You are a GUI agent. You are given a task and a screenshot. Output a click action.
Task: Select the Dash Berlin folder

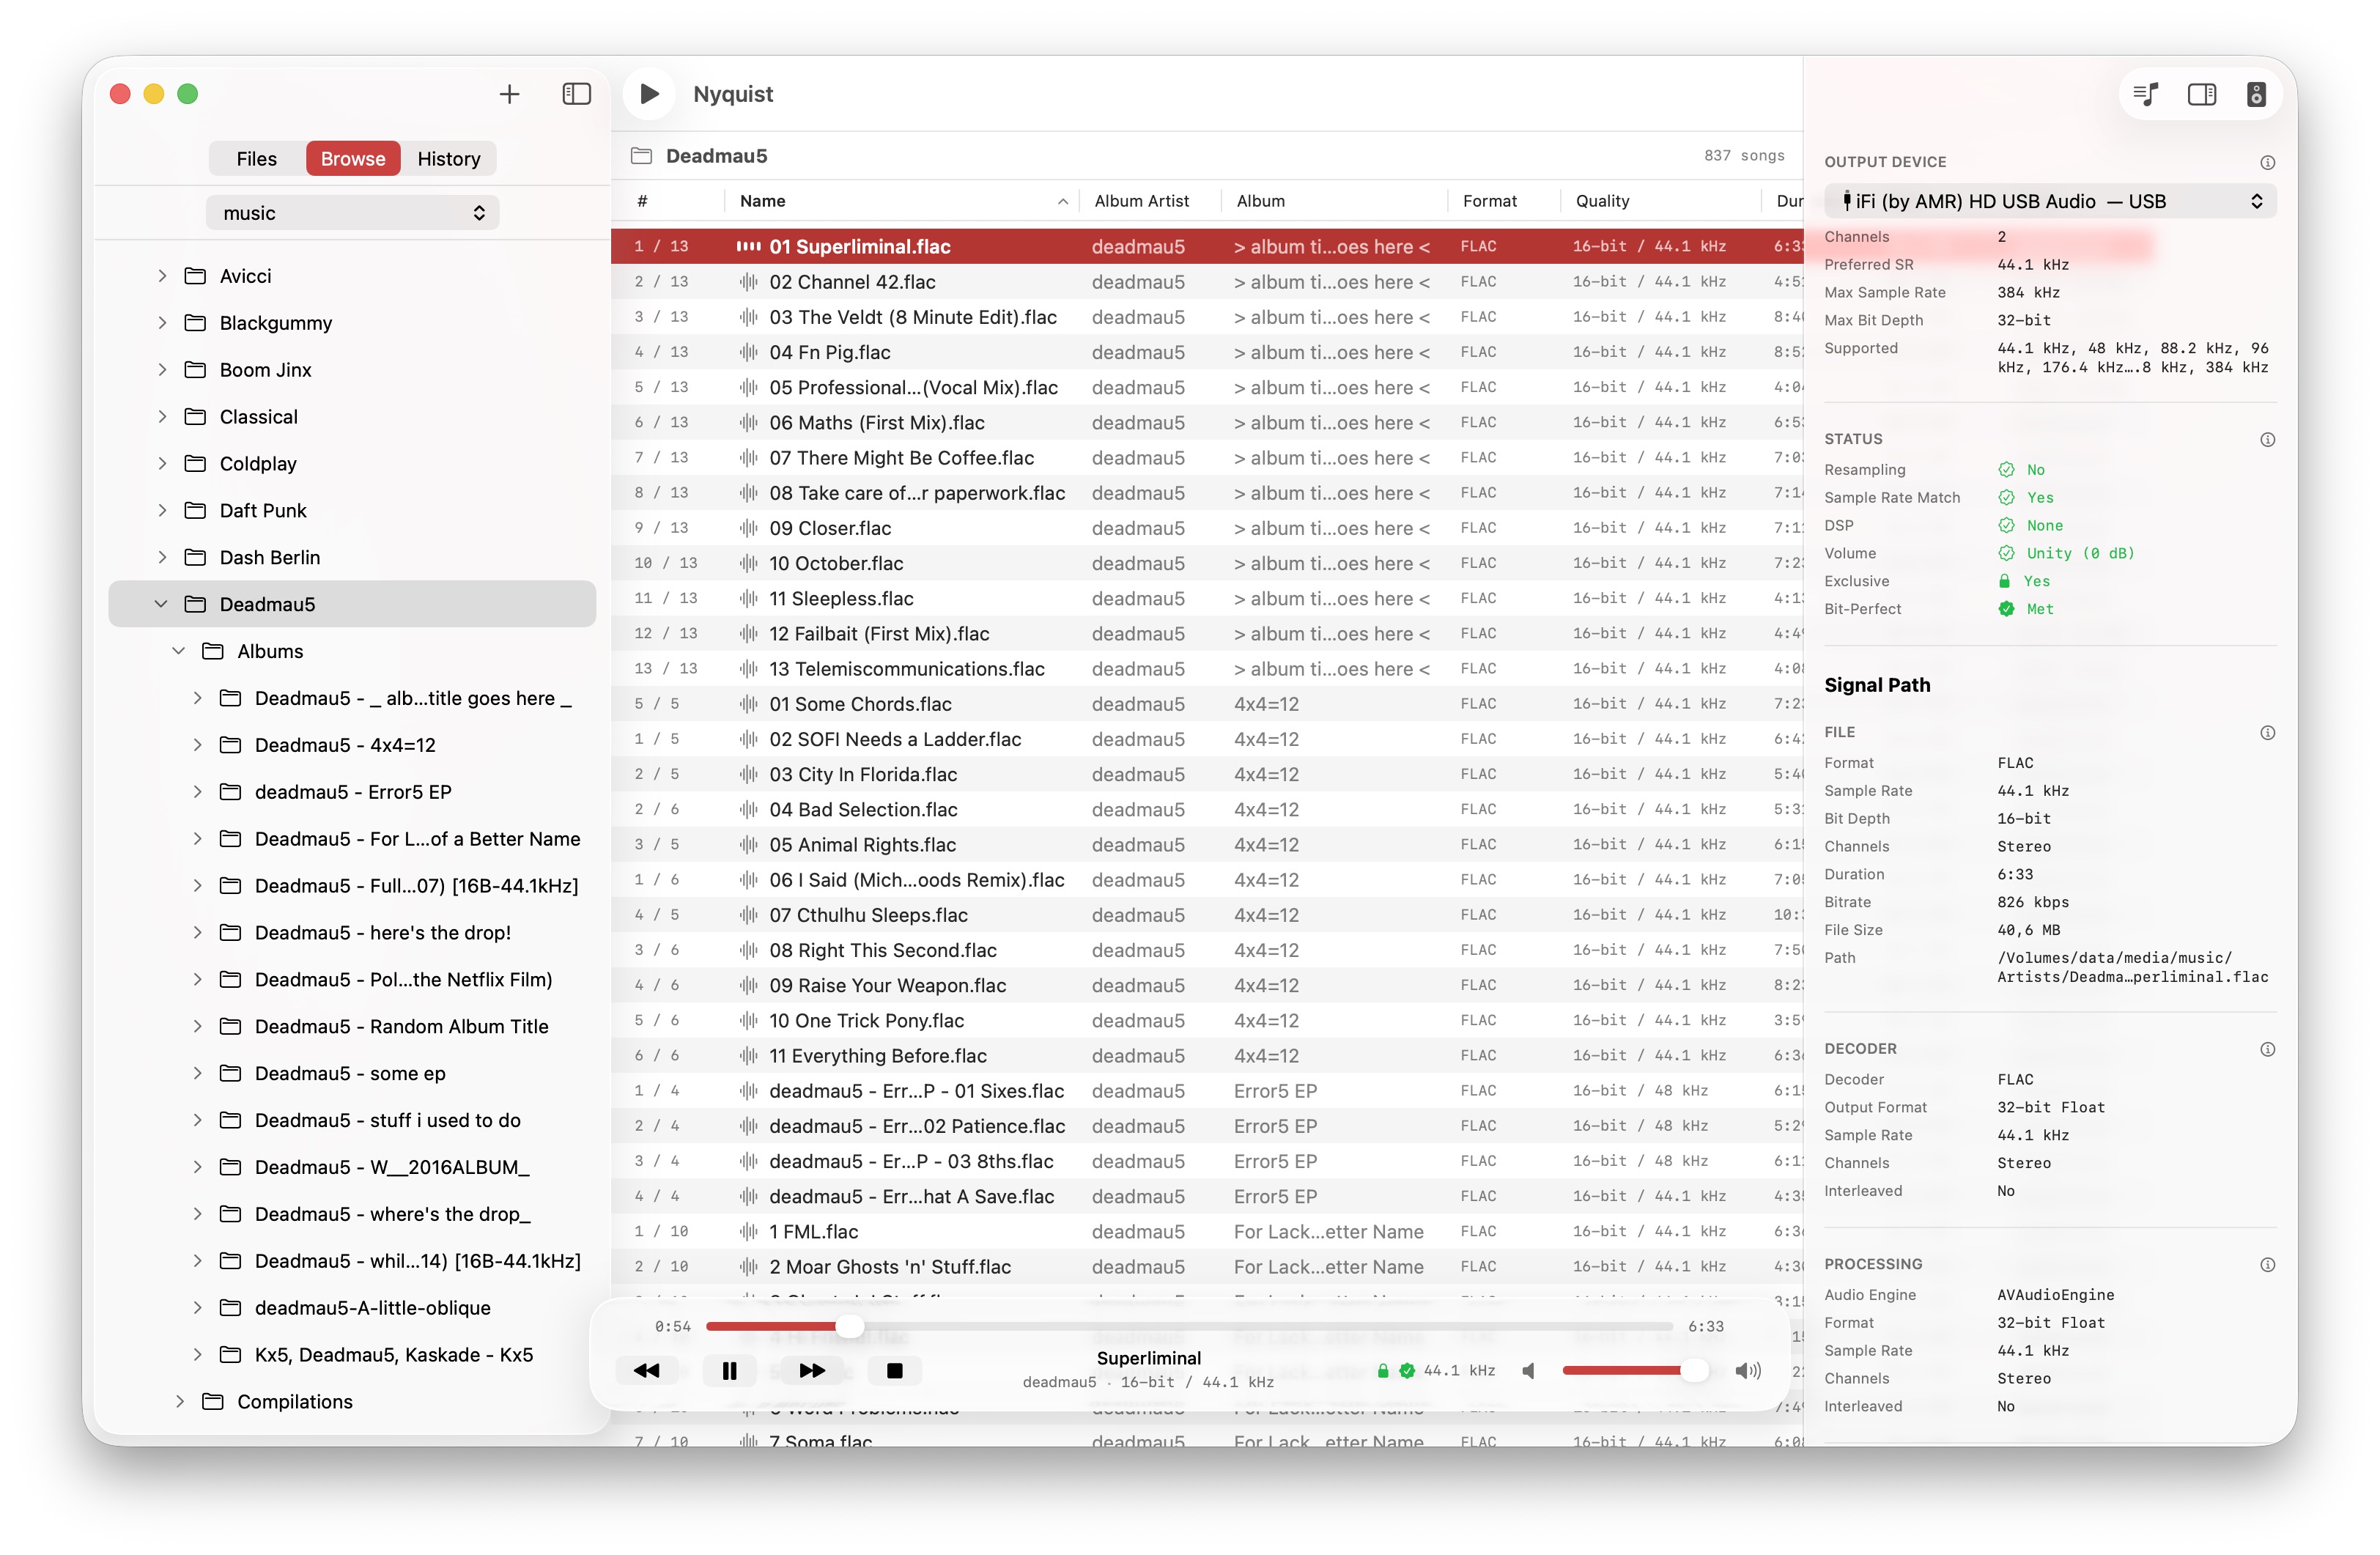pyautogui.click(x=352, y=558)
